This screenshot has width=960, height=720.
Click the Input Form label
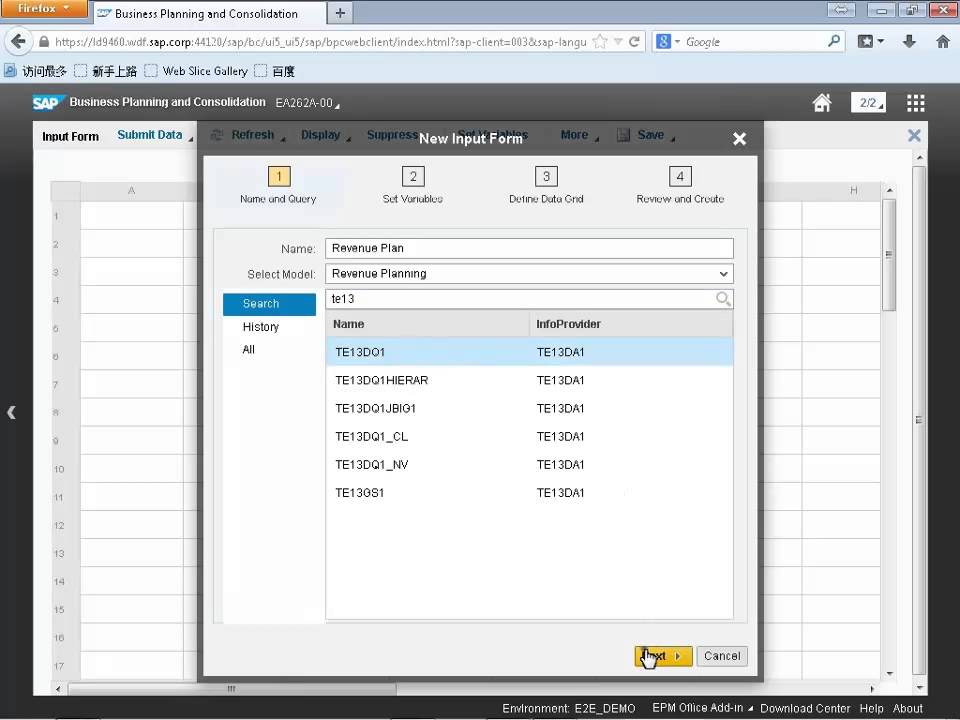coord(70,136)
